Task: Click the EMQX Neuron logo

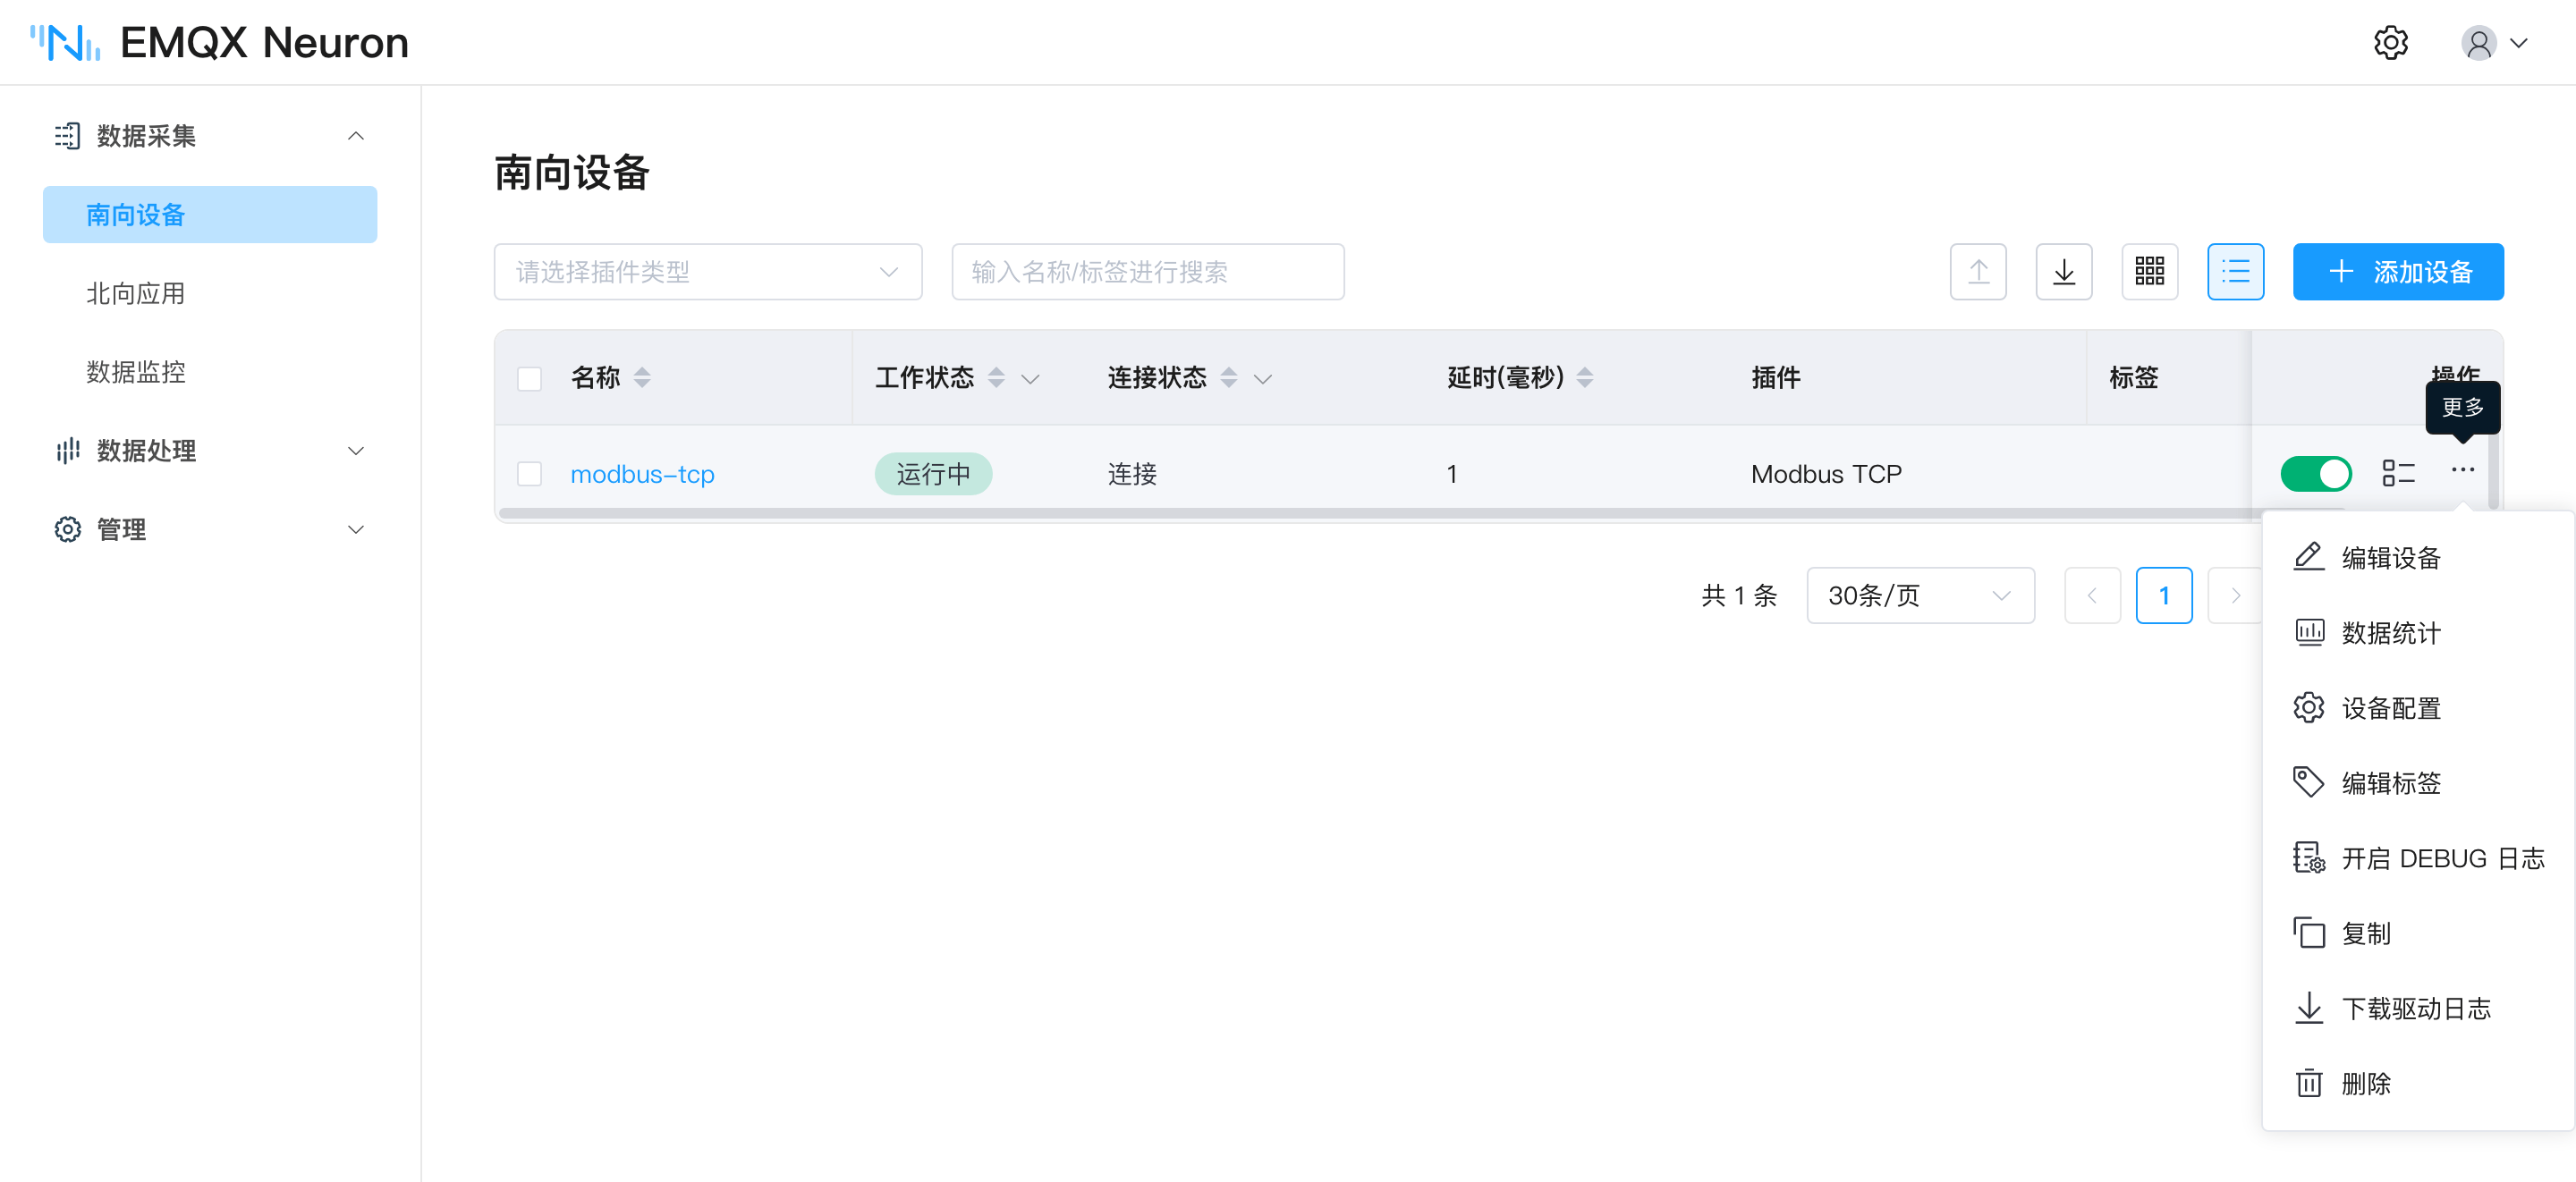Action: point(219,43)
